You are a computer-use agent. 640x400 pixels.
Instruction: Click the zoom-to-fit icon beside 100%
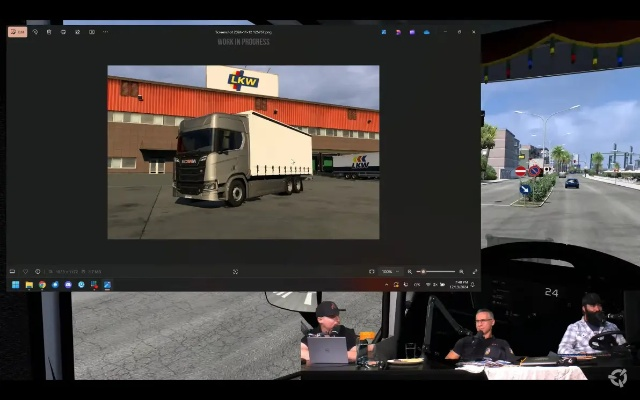tap(372, 271)
